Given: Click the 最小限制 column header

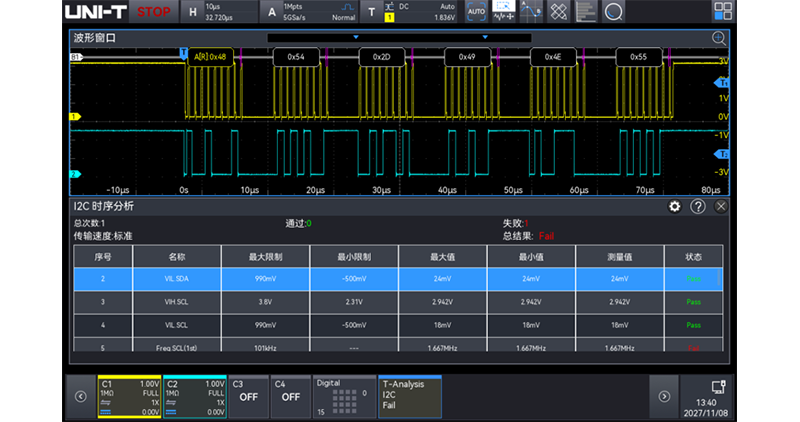Looking at the screenshot, I should 354,257.
